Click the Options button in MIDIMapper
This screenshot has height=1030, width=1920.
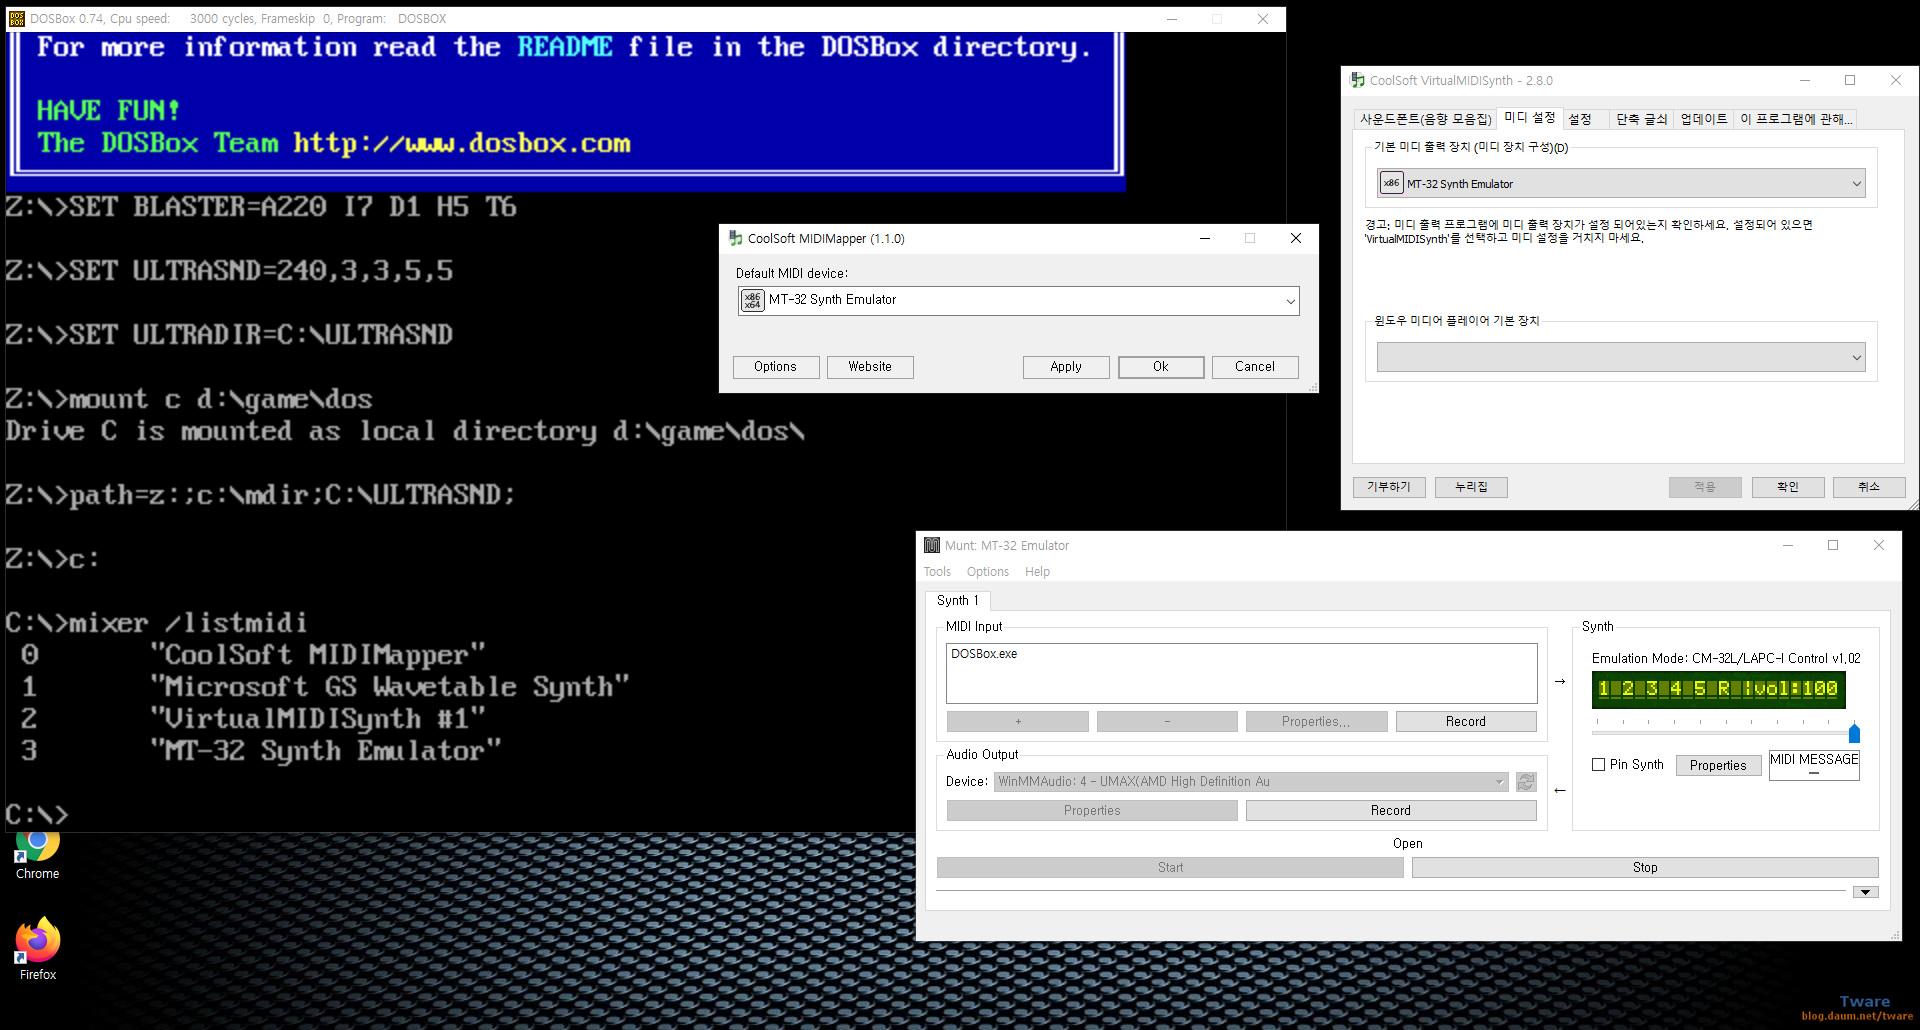[775, 367]
